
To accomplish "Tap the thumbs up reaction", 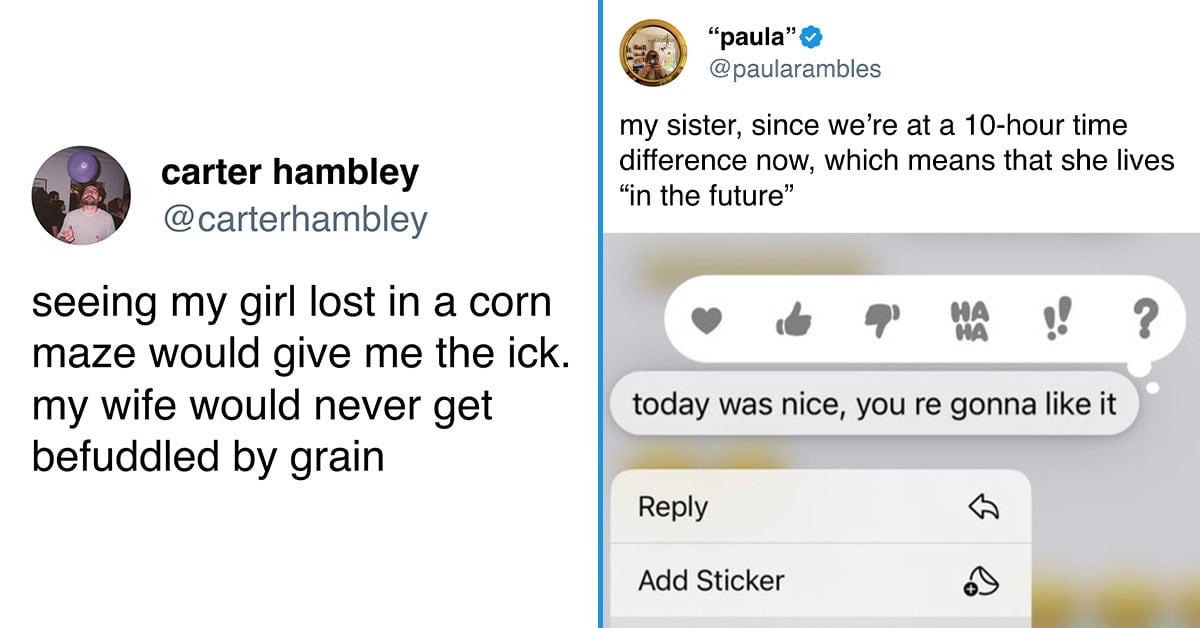I will [794, 322].
